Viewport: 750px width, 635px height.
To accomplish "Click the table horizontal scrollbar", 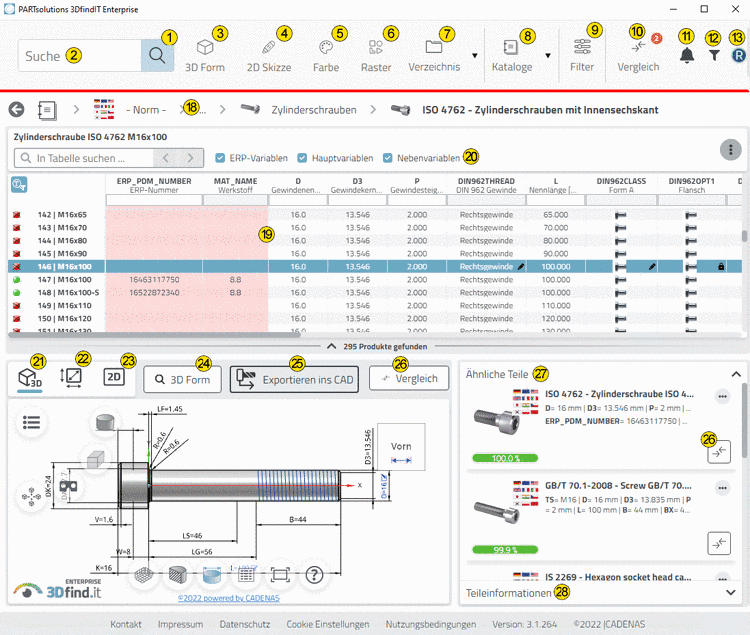I will click(x=155, y=335).
